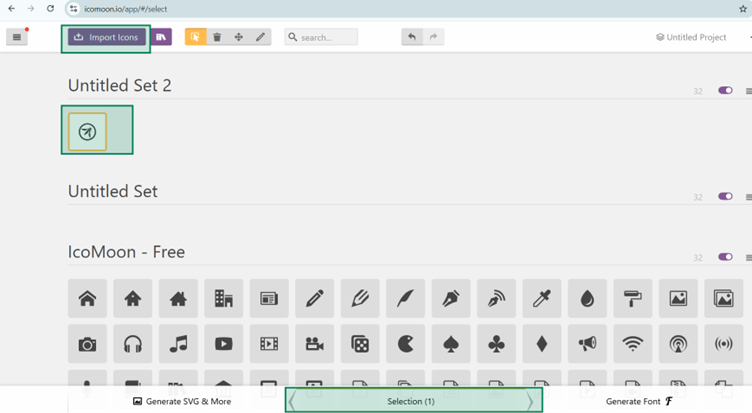Toggle the IcoMoon - Free set switch
The height and width of the screenshot is (413, 752).
coord(726,257)
